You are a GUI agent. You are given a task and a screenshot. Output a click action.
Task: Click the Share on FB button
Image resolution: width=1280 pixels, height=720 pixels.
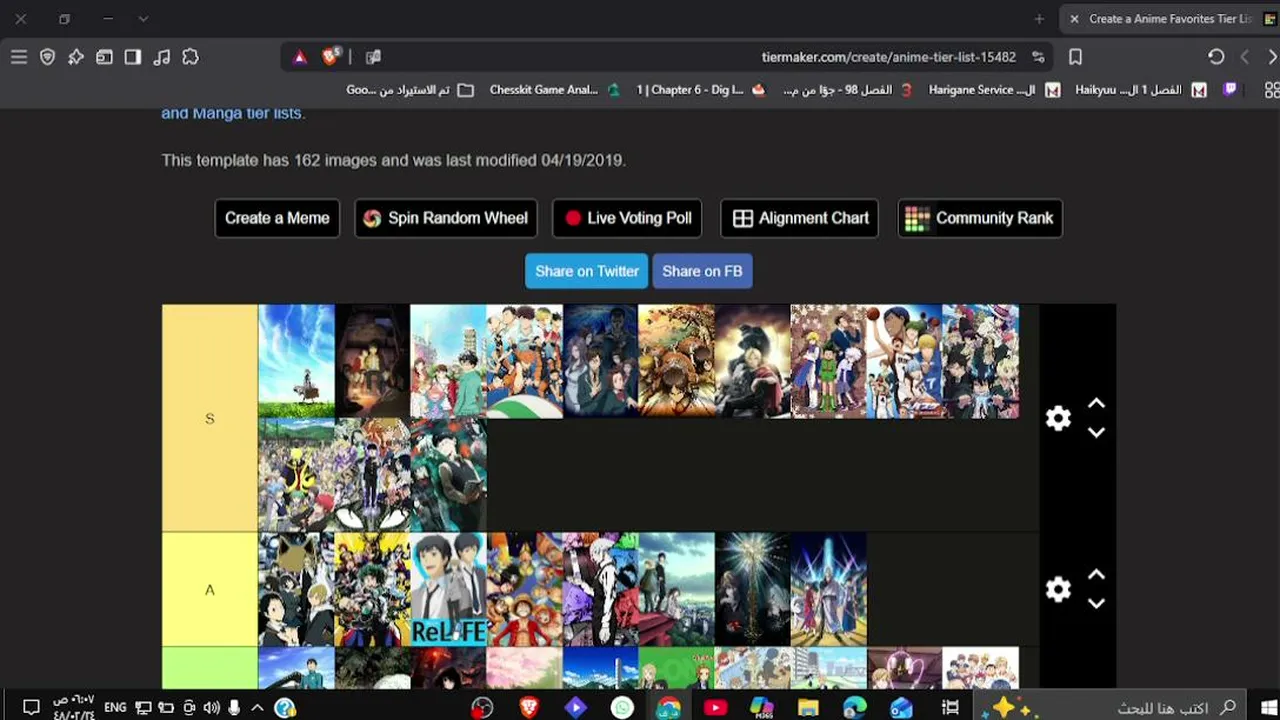pos(702,271)
